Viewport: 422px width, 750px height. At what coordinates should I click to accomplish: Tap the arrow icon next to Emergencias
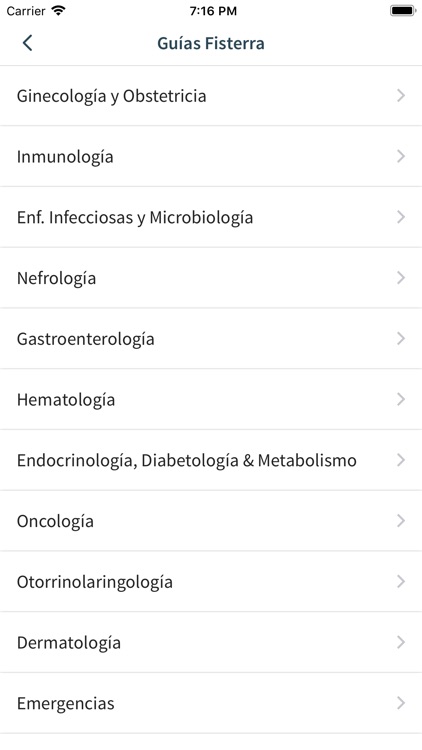(401, 703)
